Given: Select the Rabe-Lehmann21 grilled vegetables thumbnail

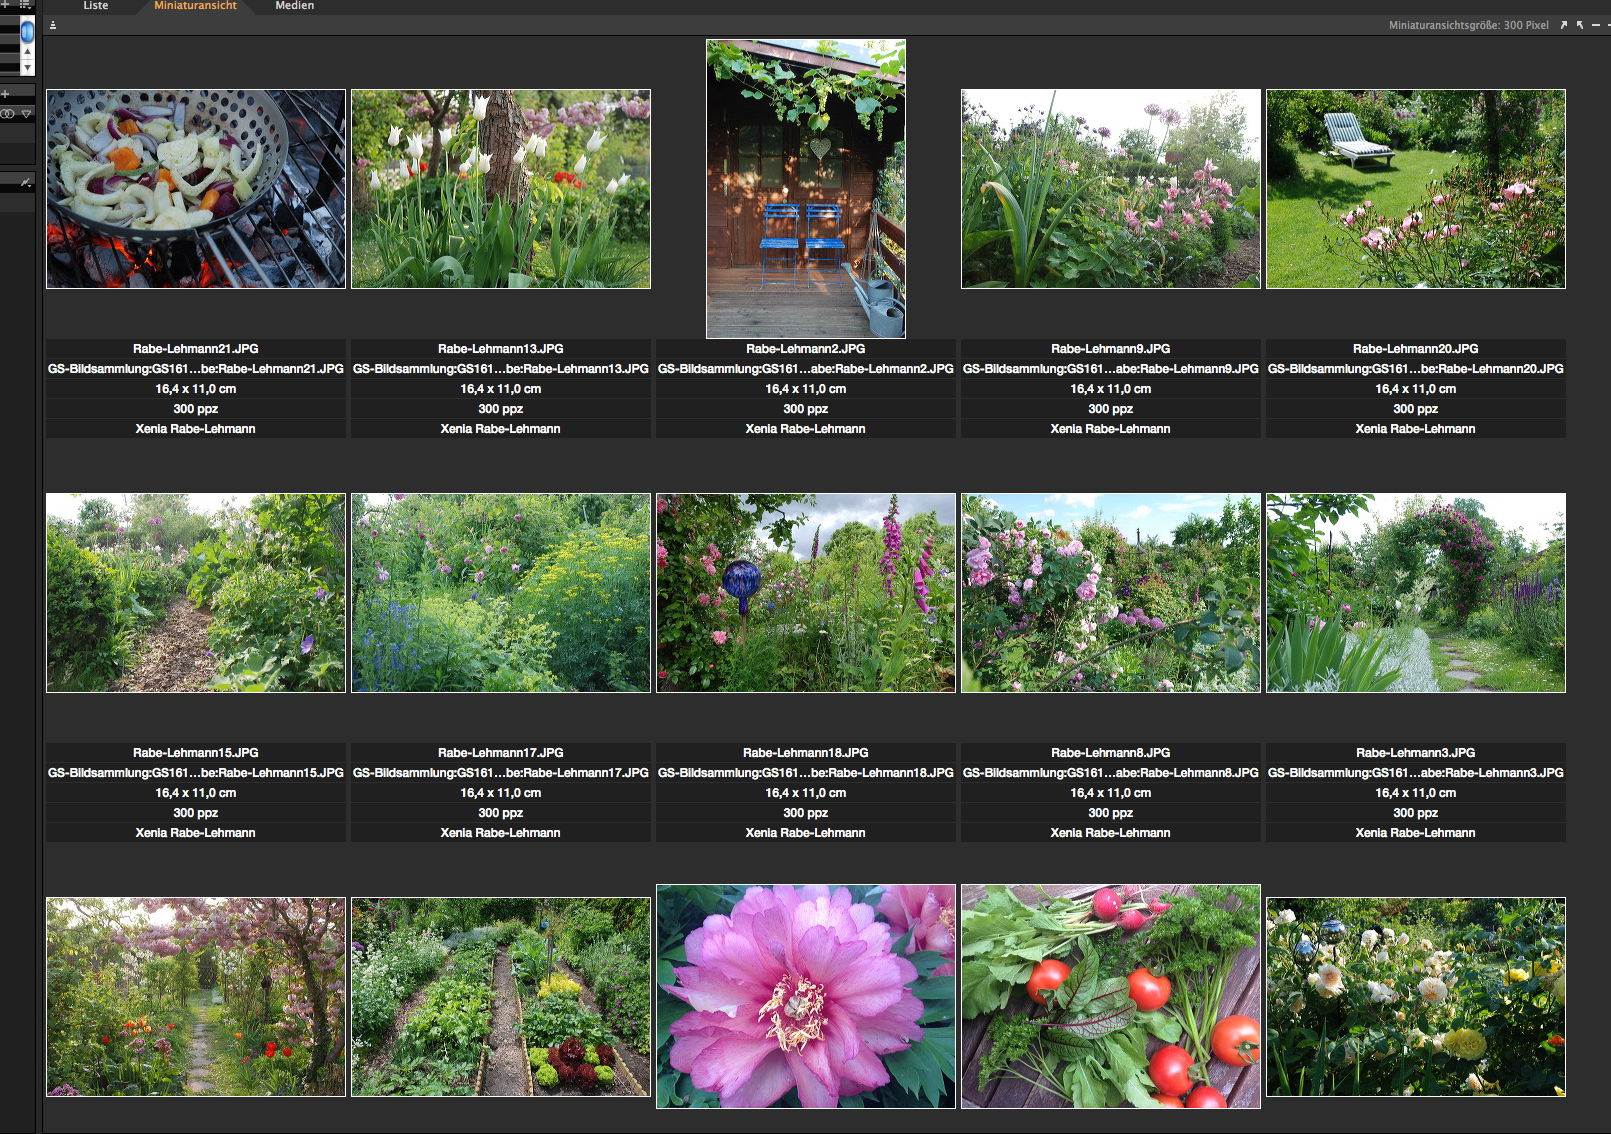Looking at the screenshot, I should [x=196, y=189].
